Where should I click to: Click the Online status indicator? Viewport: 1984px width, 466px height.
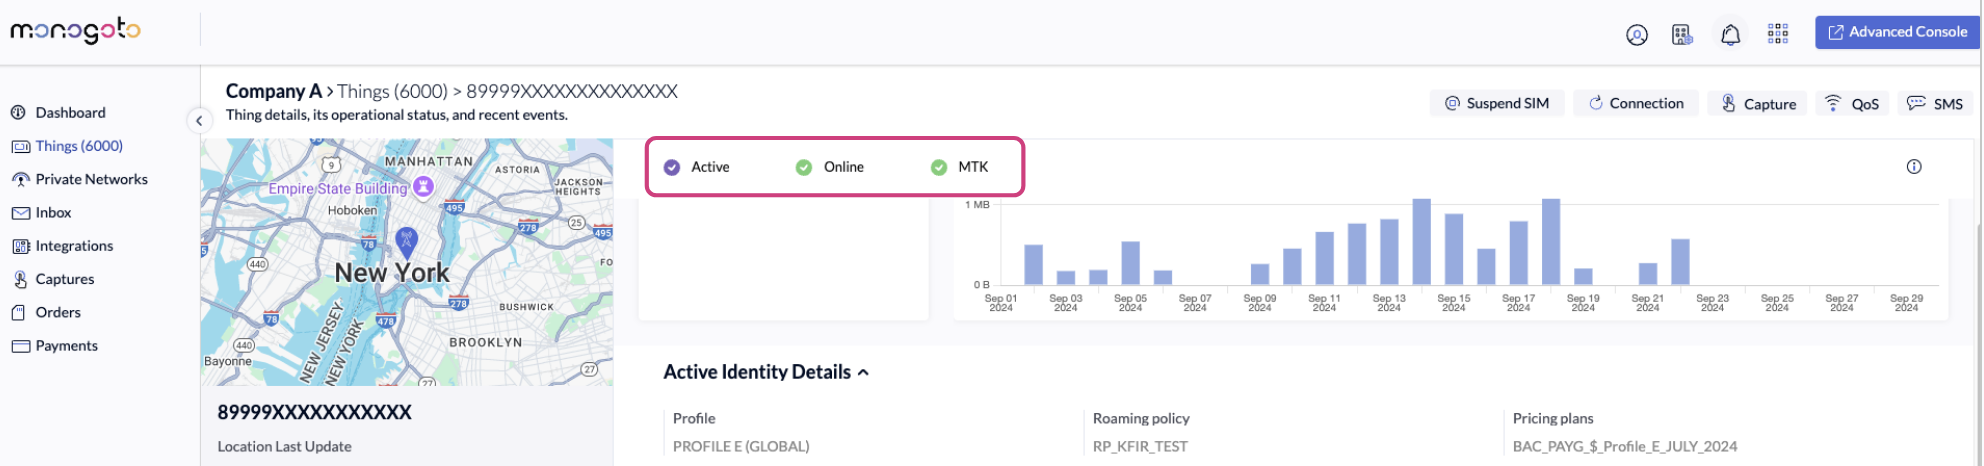click(830, 167)
